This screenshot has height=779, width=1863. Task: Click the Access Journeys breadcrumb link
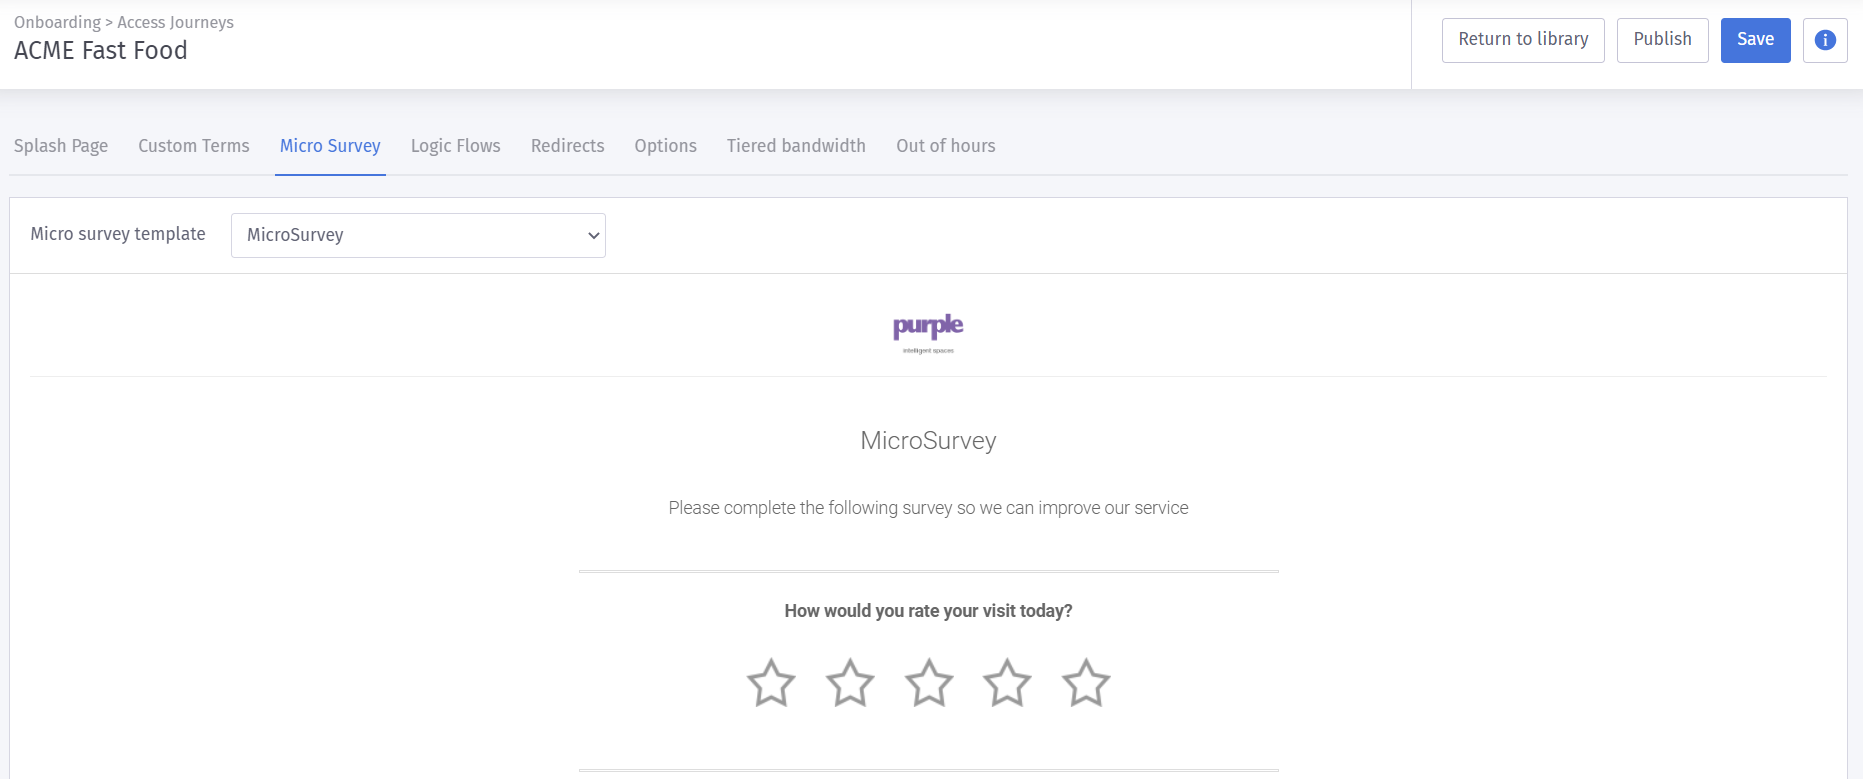(x=175, y=22)
